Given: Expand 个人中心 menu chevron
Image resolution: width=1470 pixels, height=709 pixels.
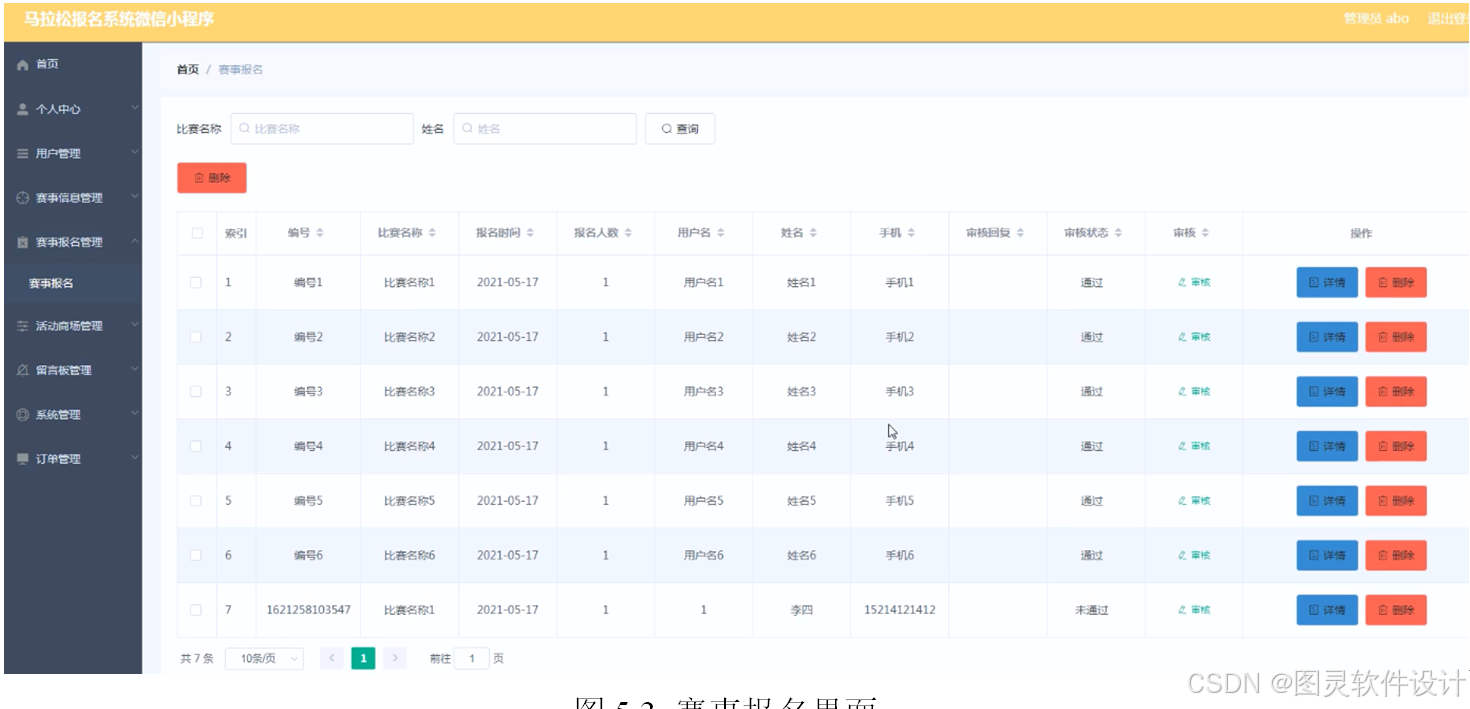Looking at the screenshot, I should tap(134, 107).
